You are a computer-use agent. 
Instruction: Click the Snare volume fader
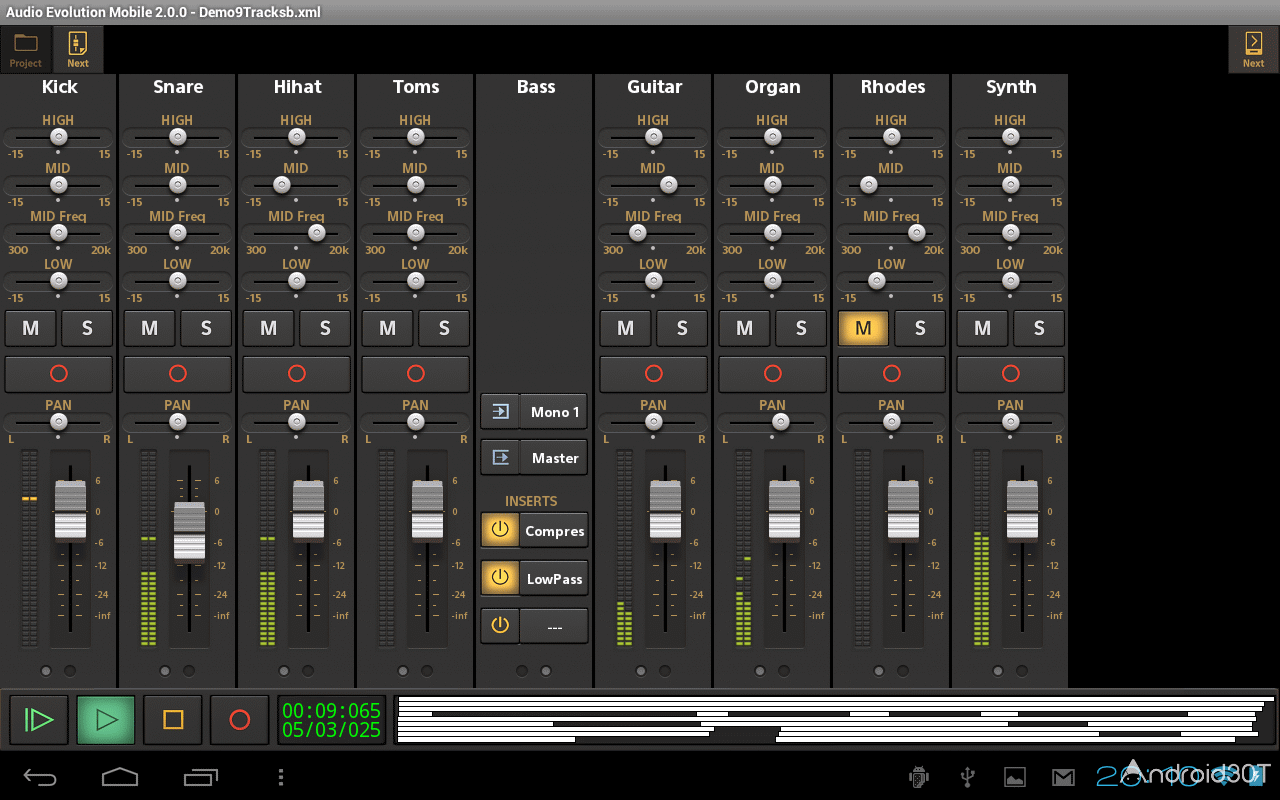tap(189, 531)
